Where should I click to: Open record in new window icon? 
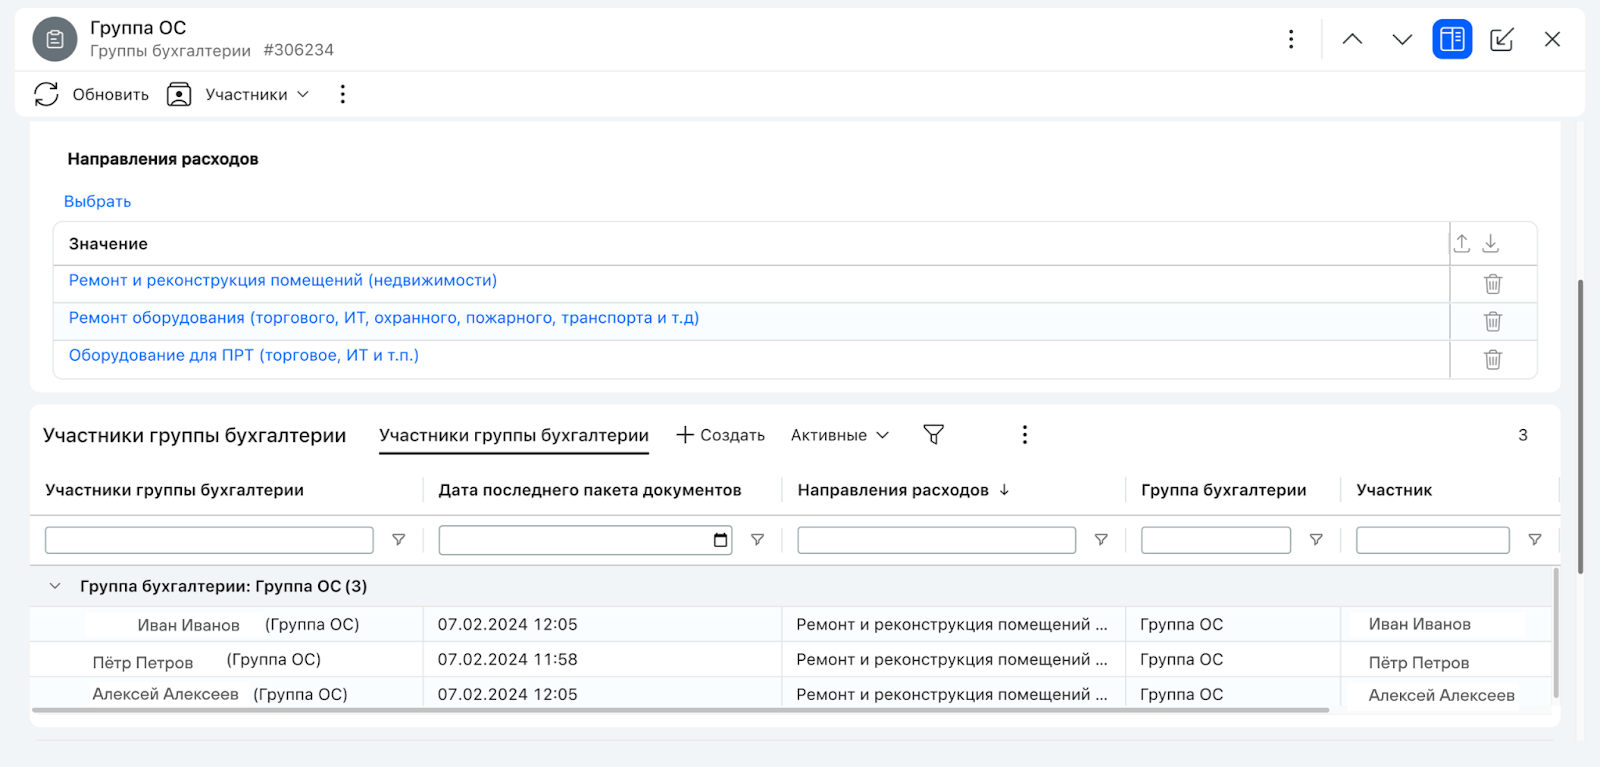point(1501,39)
